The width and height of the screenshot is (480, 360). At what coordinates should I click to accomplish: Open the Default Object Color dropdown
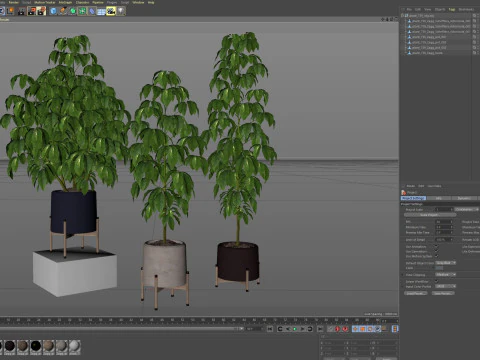click(445, 263)
